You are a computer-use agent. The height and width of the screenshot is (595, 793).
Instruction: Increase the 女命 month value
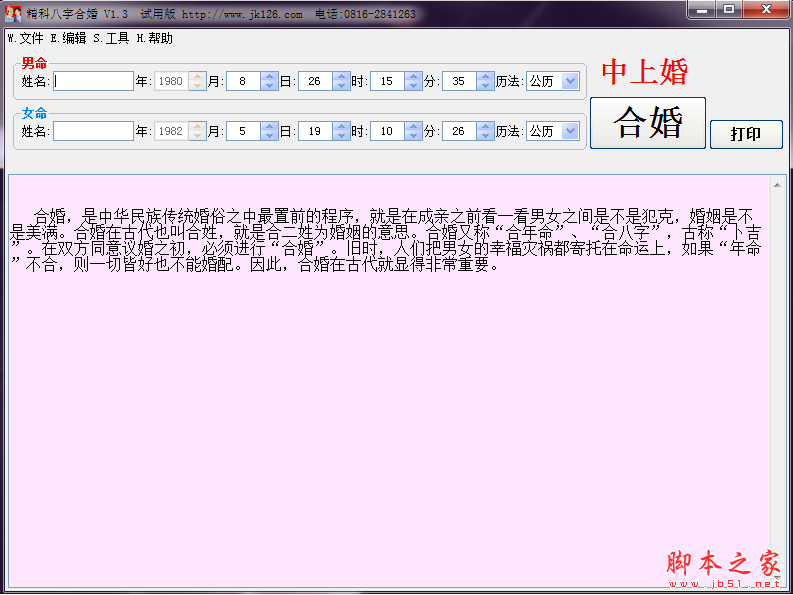(x=269, y=126)
